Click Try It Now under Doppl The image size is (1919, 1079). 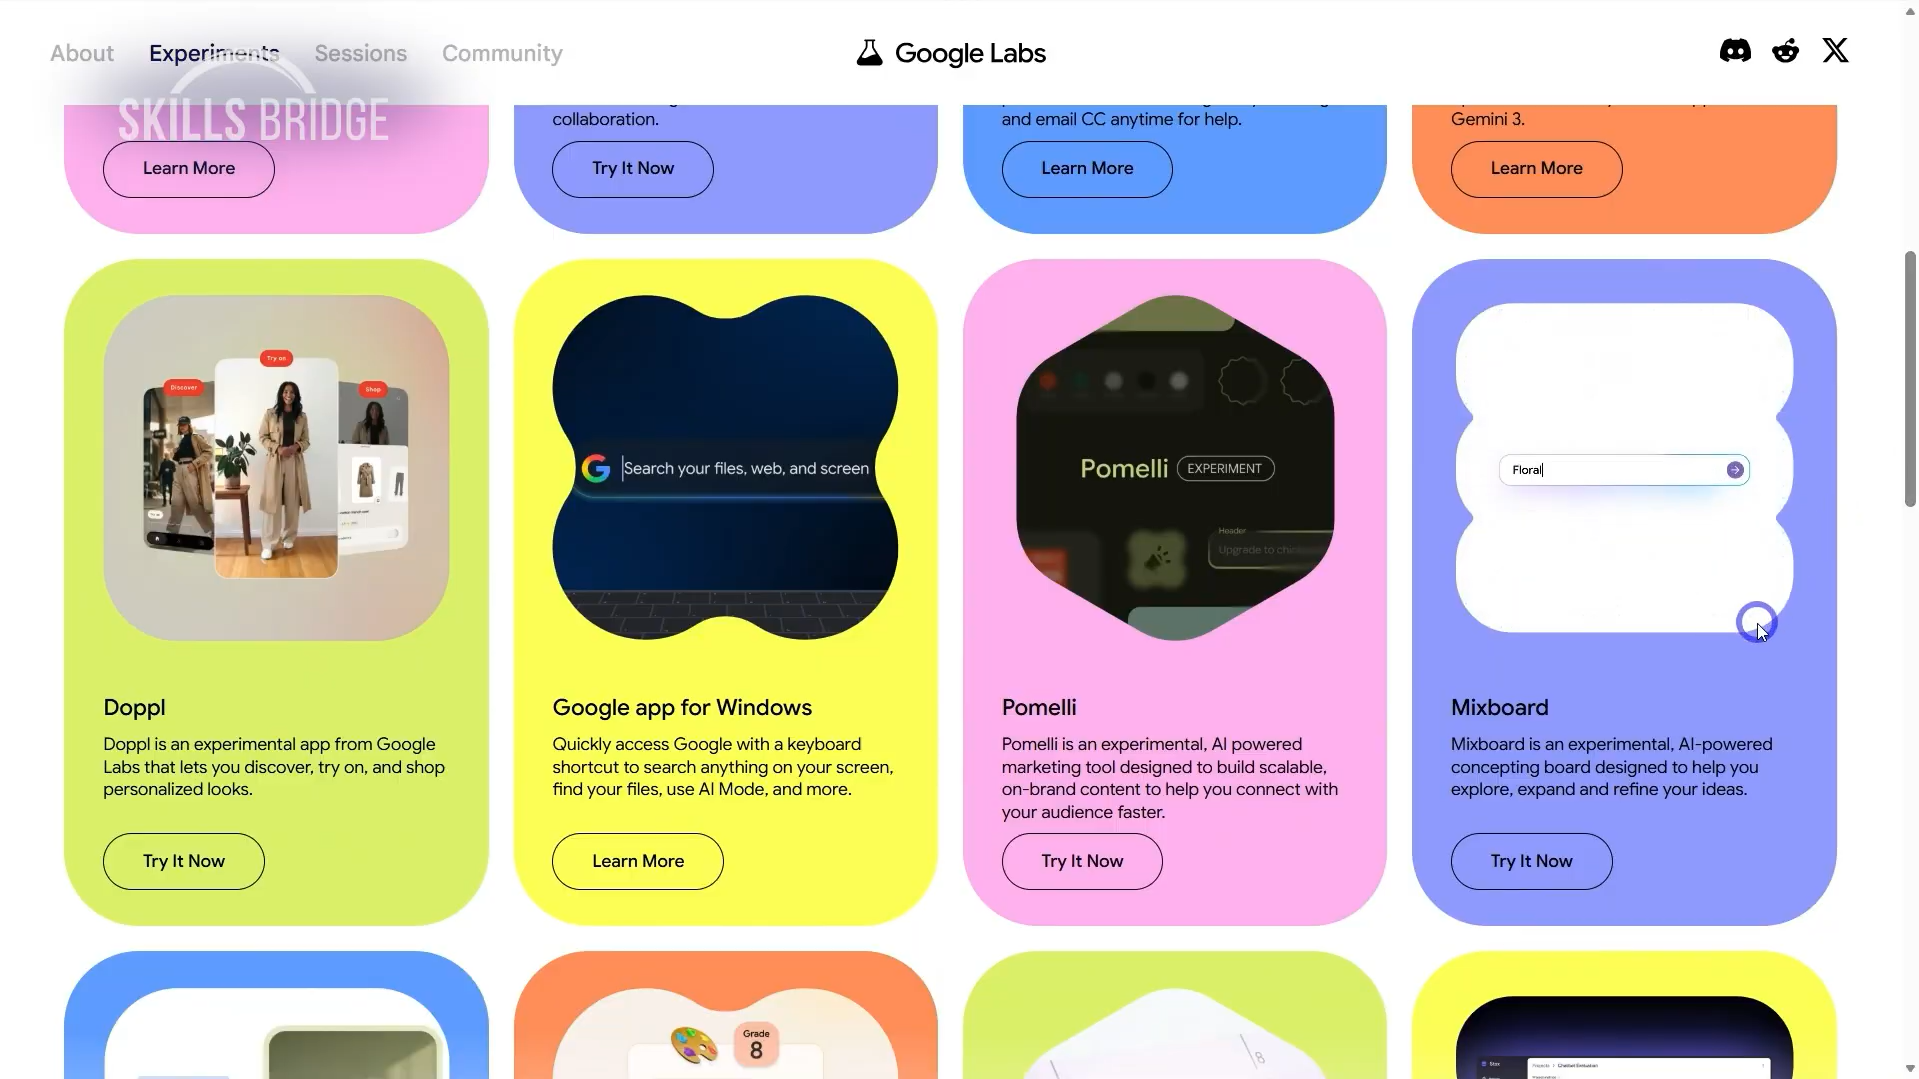184,861
